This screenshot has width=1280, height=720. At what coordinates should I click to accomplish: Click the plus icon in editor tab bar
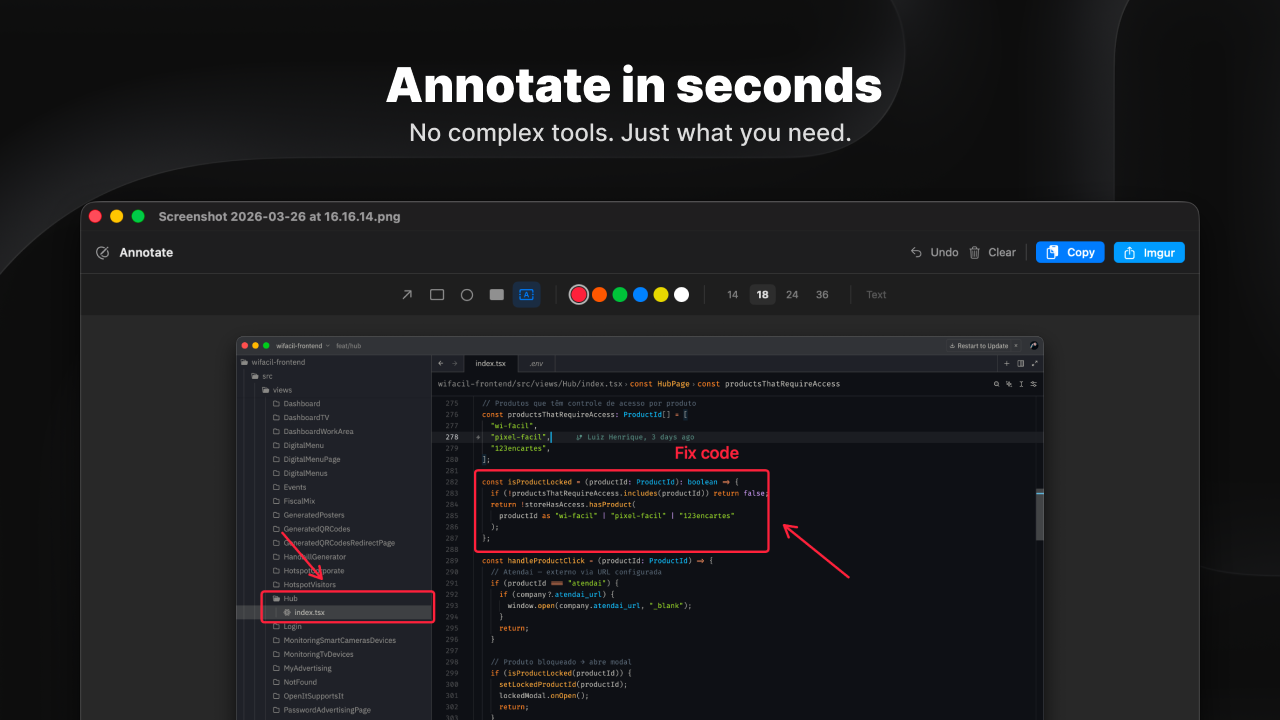pos(1007,364)
